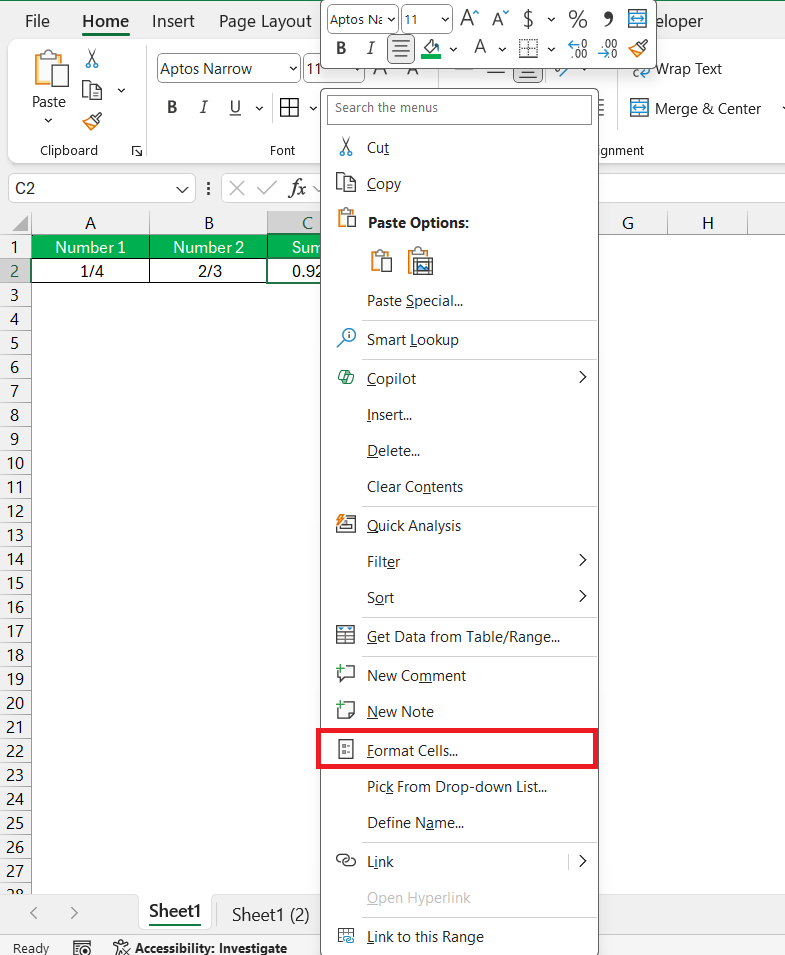
Task: Toggle Bold in the ribbon Font group
Action: pos(172,108)
